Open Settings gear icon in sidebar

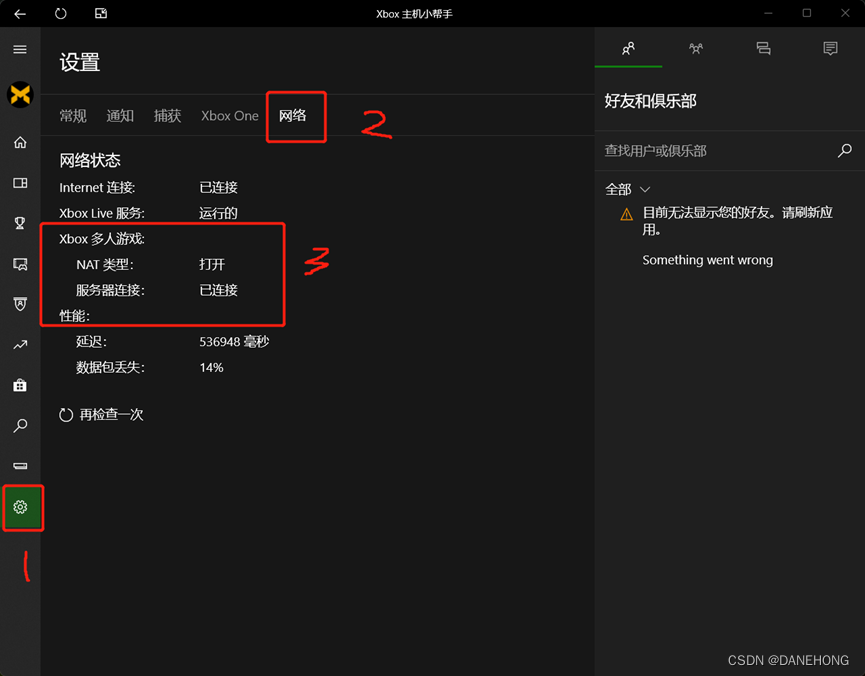(x=20, y=507)
